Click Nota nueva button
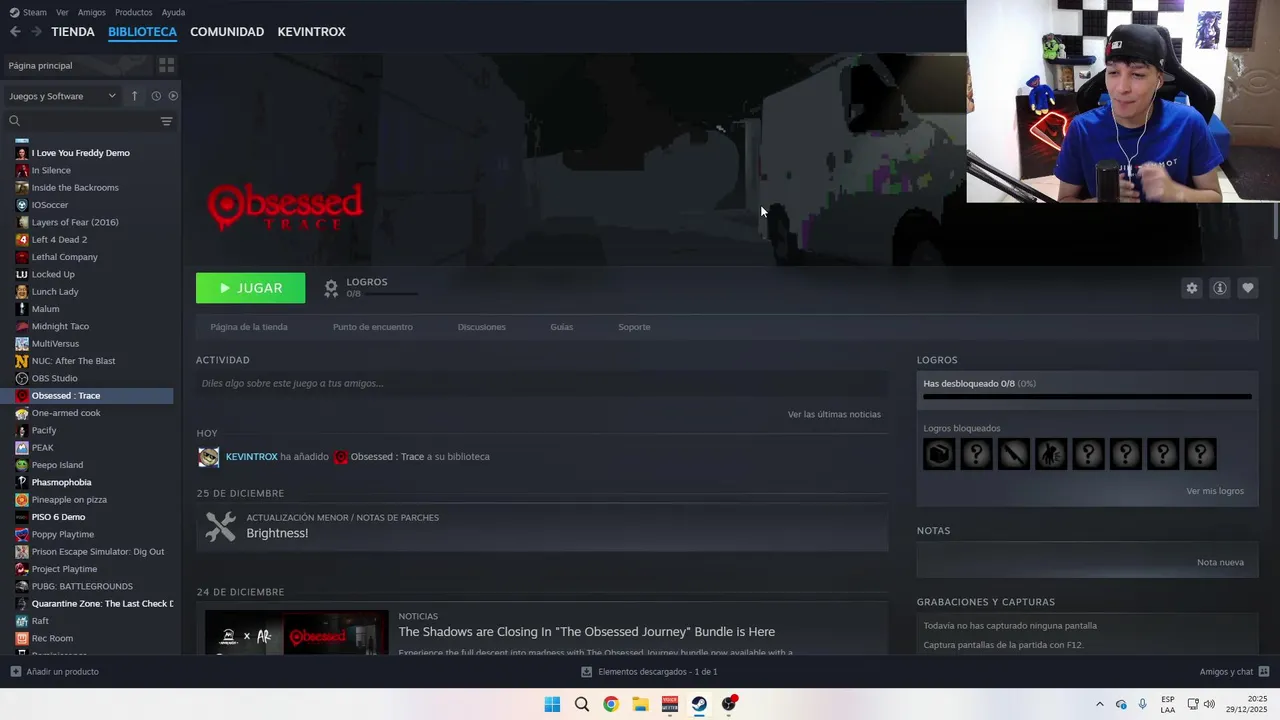1280x720 pixels. point(1220,562)
